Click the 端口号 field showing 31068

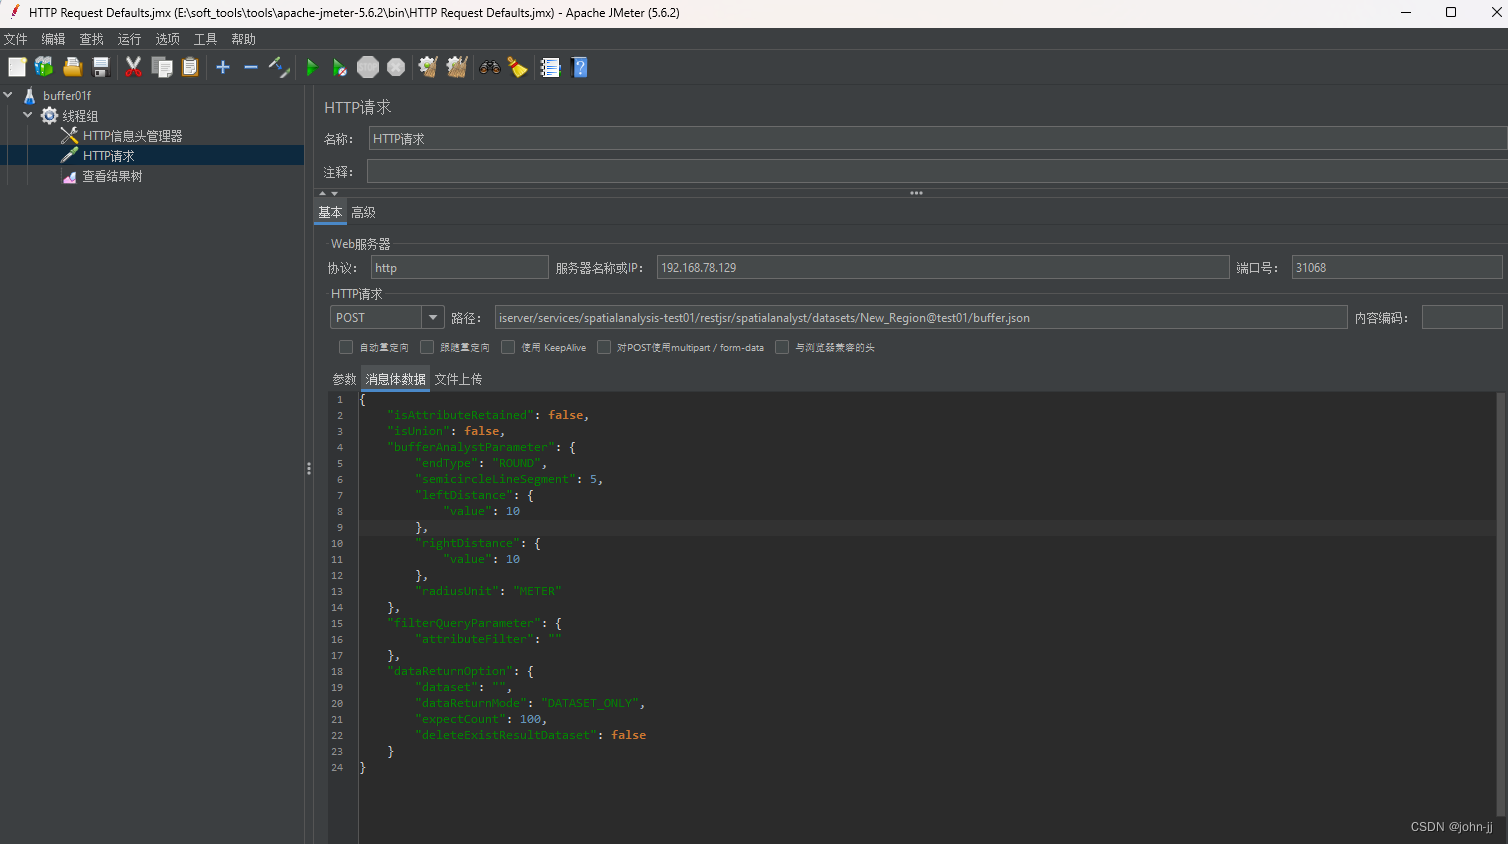(x=1397, y=267)
